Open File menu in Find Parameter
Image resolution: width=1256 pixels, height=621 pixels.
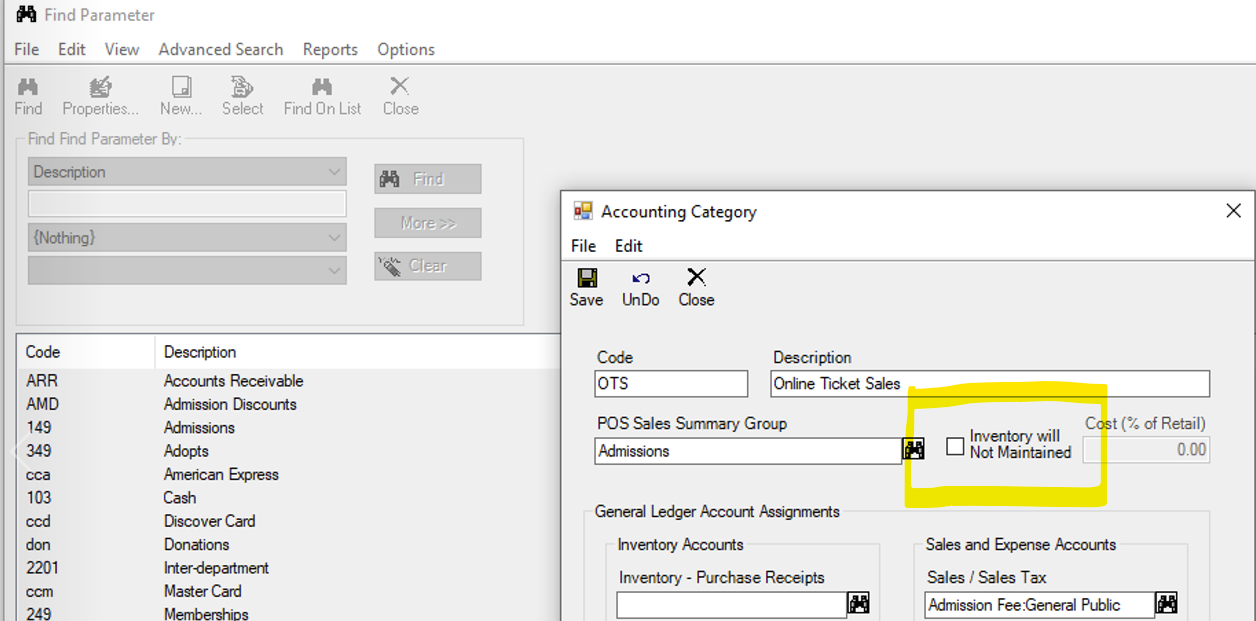coord(27,49)
